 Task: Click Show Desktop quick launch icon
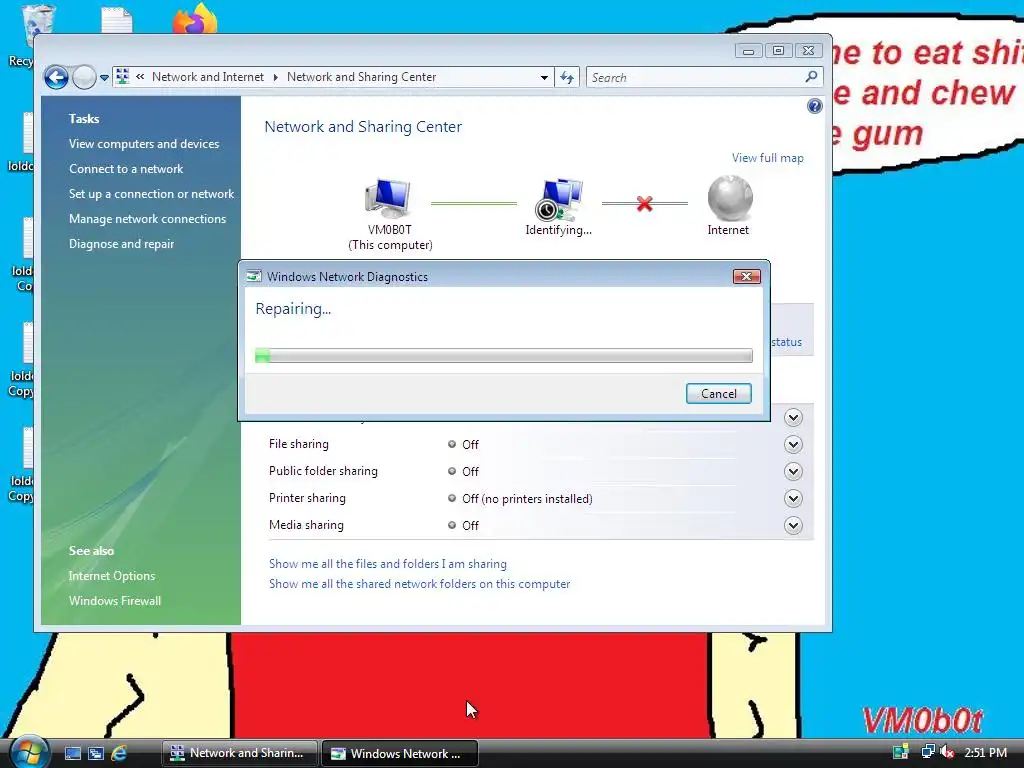coord(73,754)
